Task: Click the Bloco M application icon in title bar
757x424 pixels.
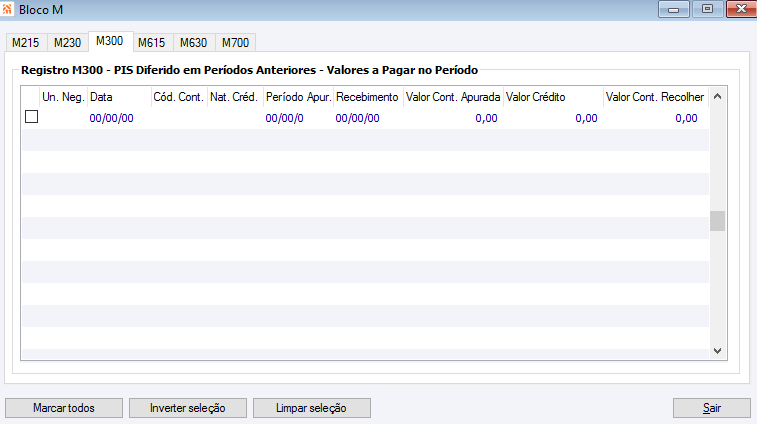Action: [7, 9]
